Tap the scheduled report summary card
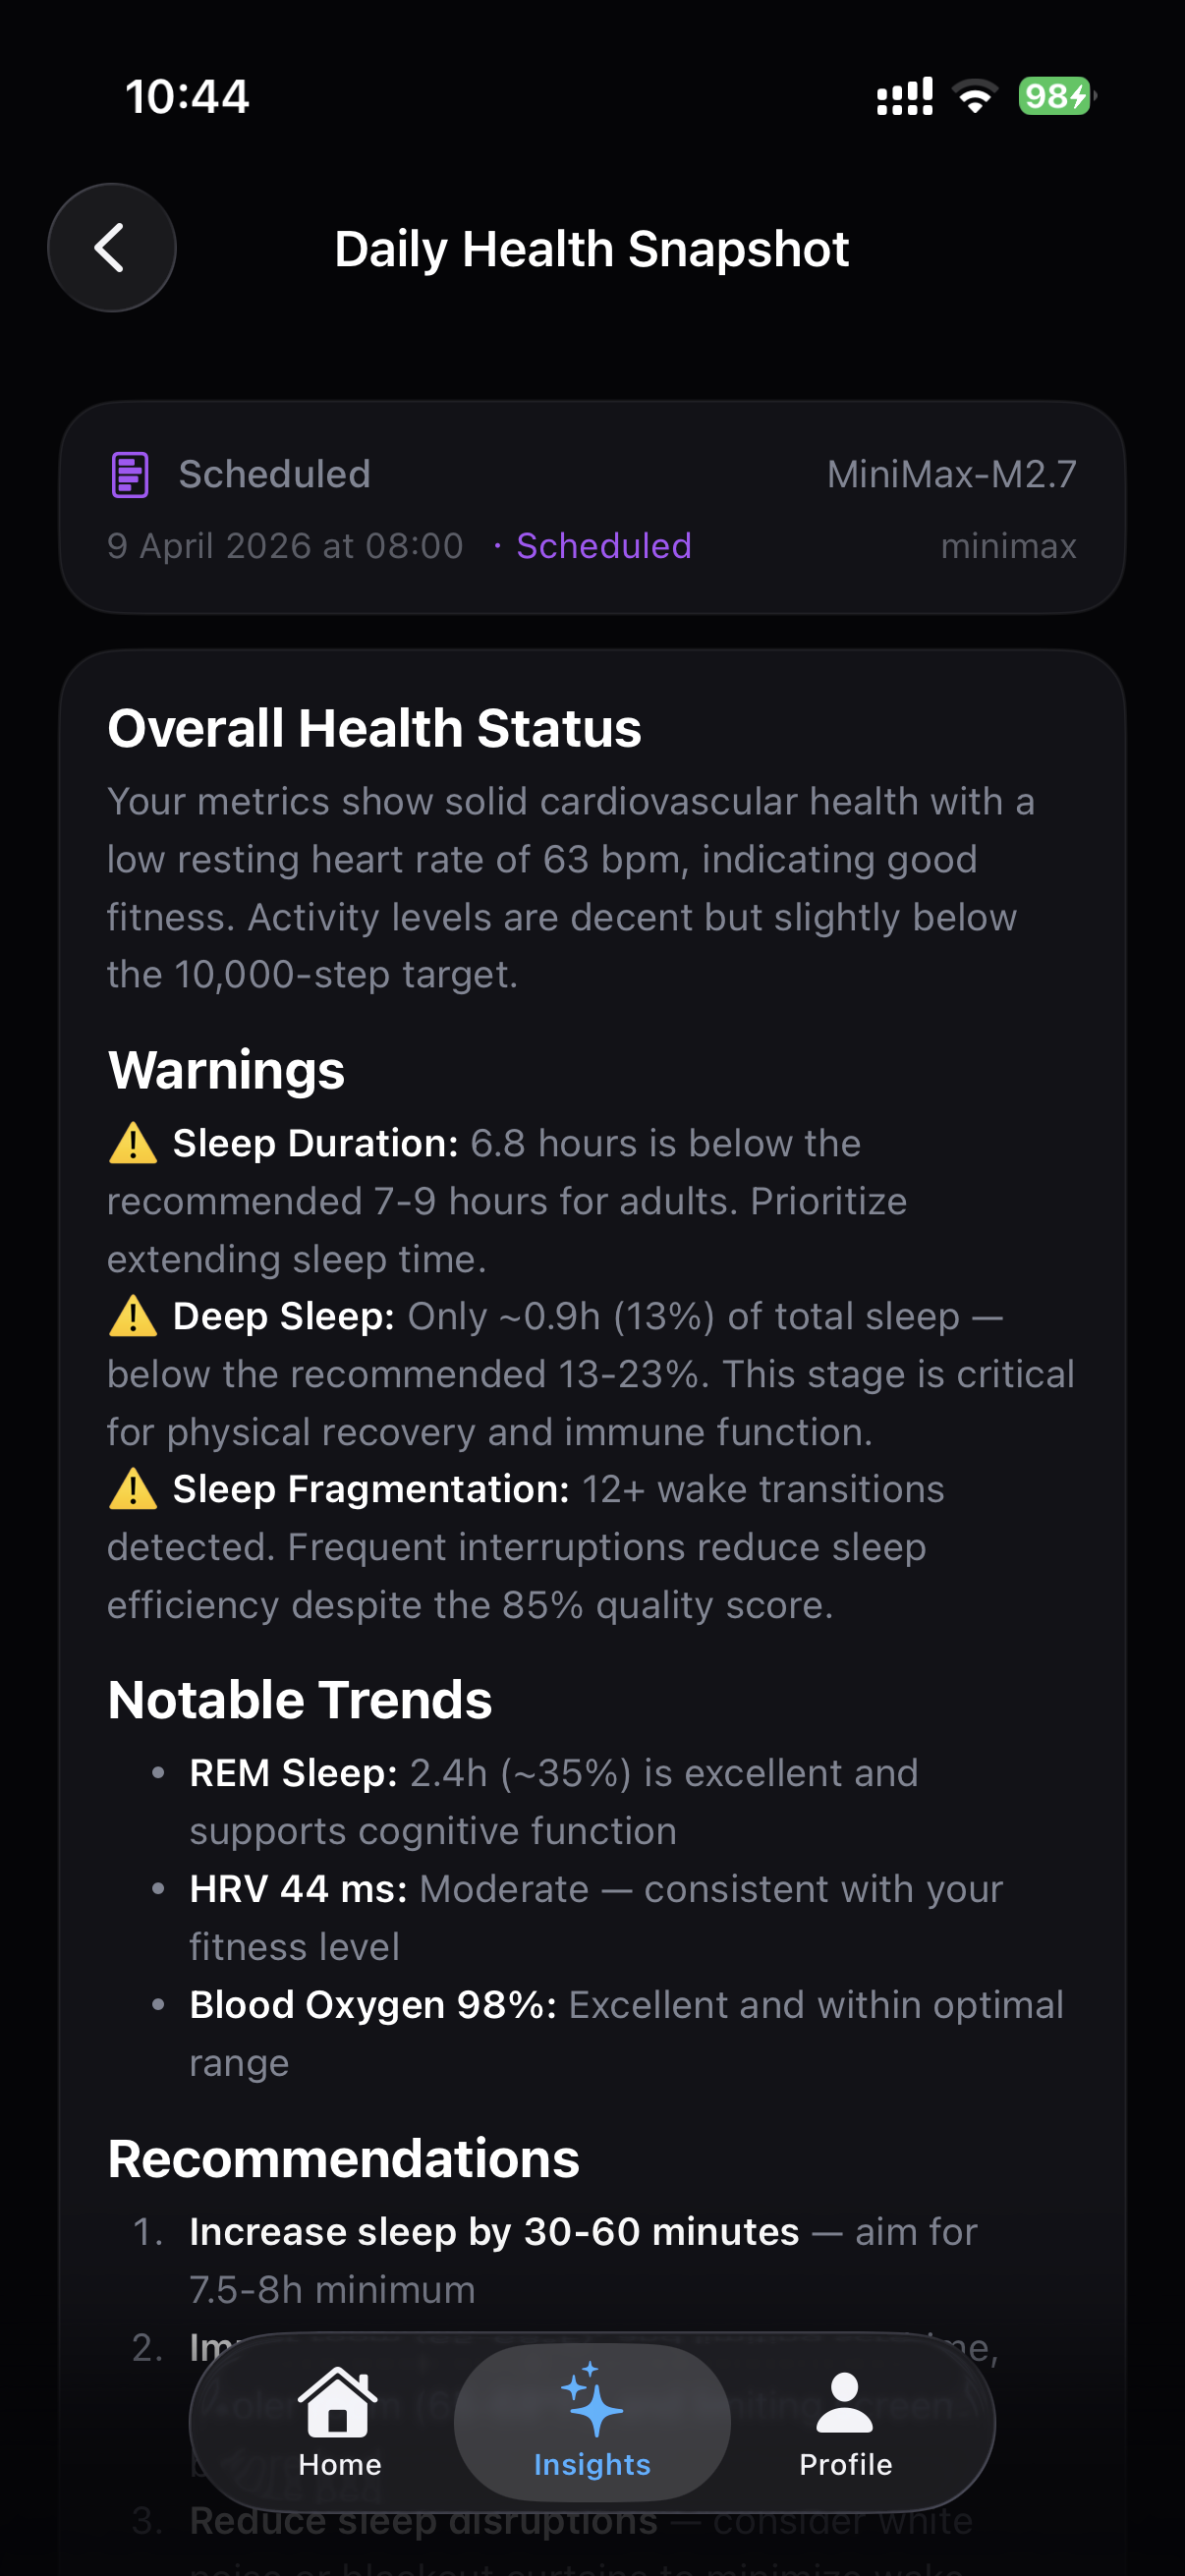The height and width of the screenshot is (2576, 1185). pyautogui.click(x=592, y=508)
